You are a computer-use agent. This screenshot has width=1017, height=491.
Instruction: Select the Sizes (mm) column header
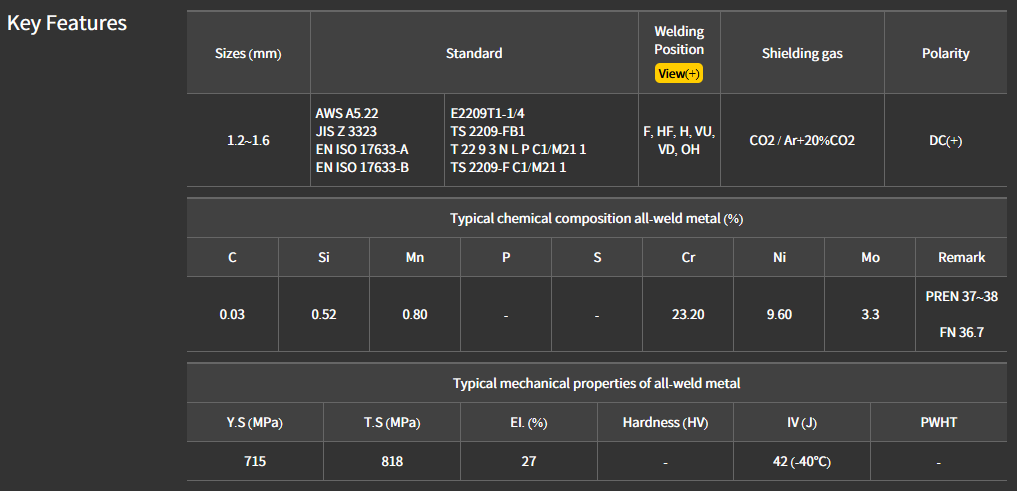[248, 54]
